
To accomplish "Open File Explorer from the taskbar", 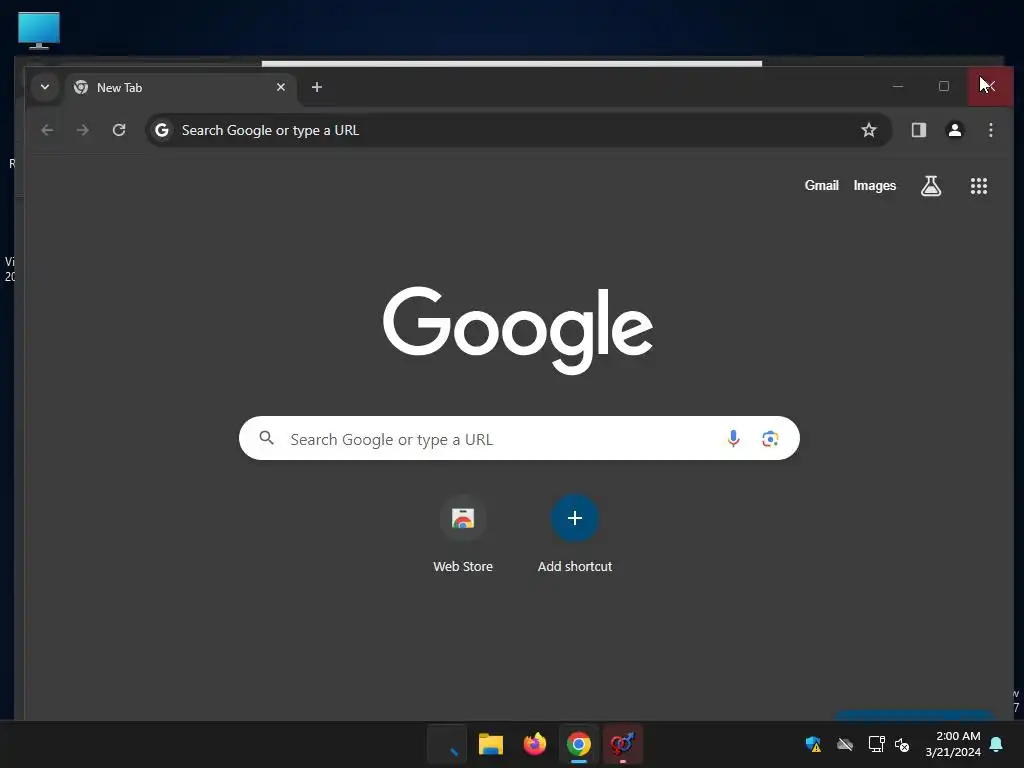I will point(490,744).
